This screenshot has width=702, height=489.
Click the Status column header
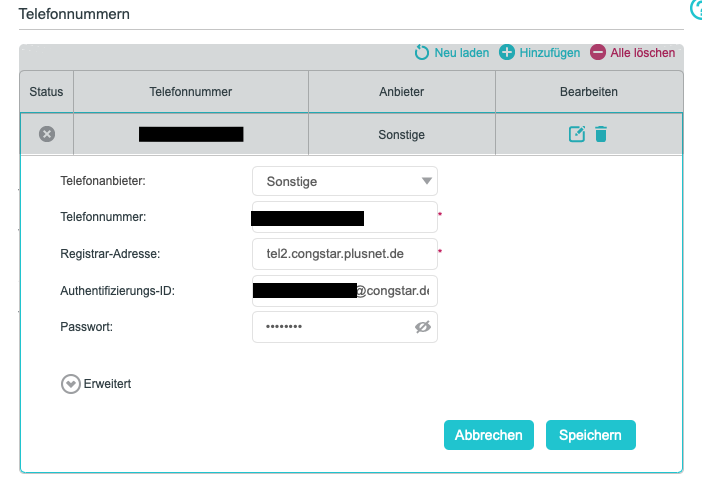click(x=46, y=92)
